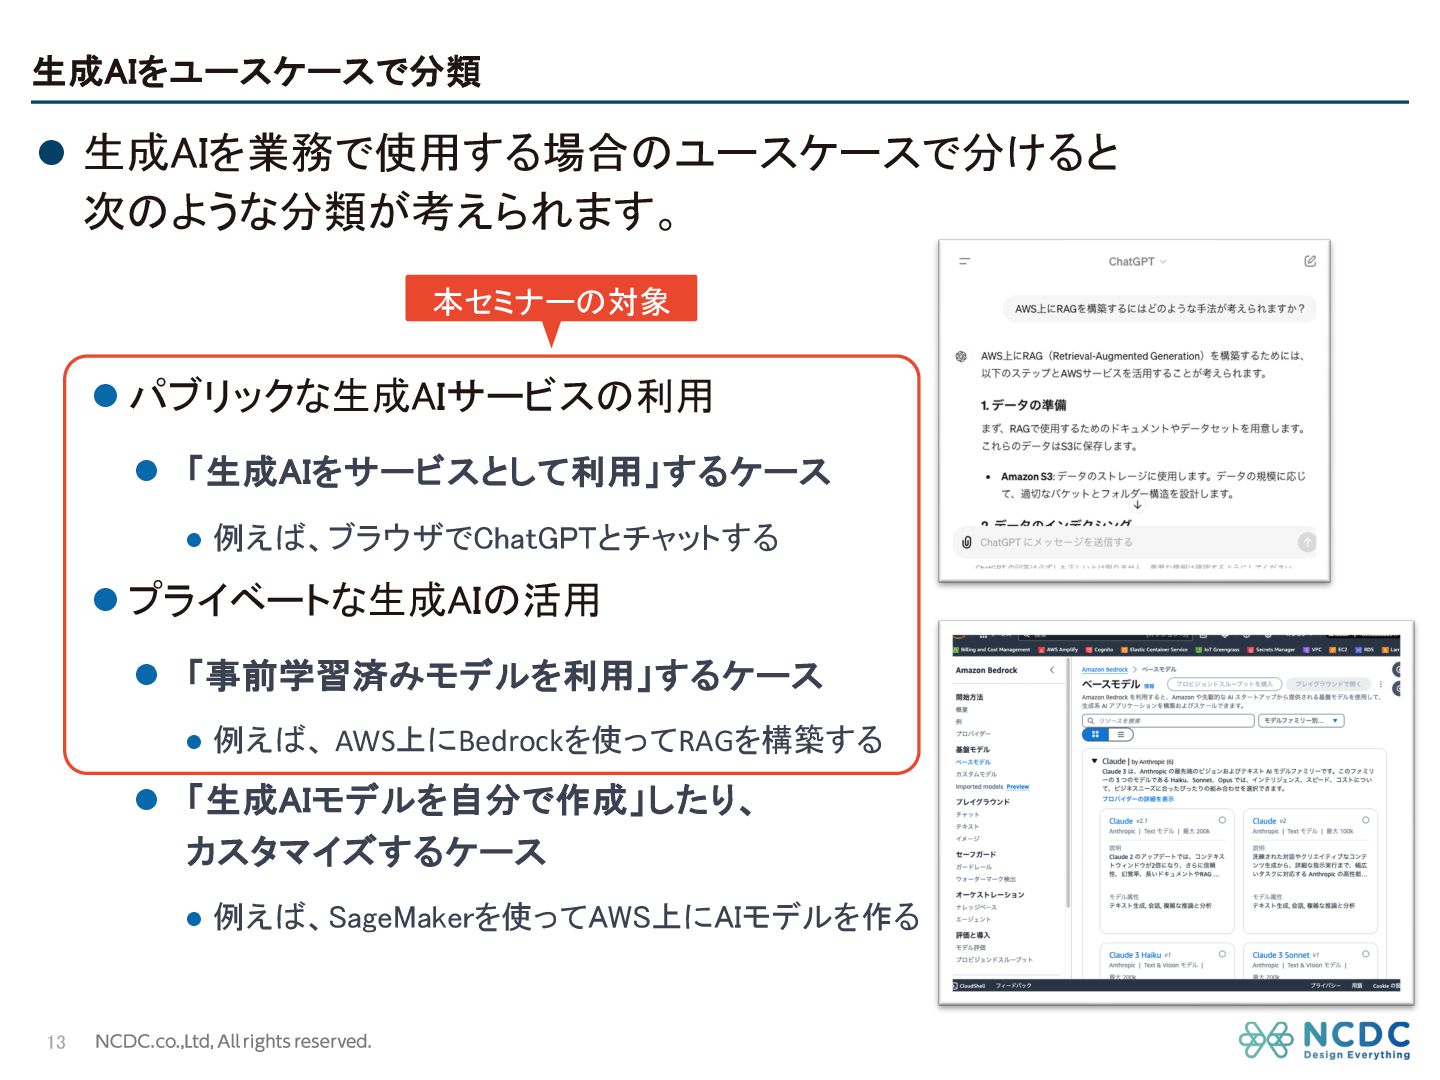Select Imported models in the Bedrock sidebar
1440x1080 pixels.
(x=979, y=787)
